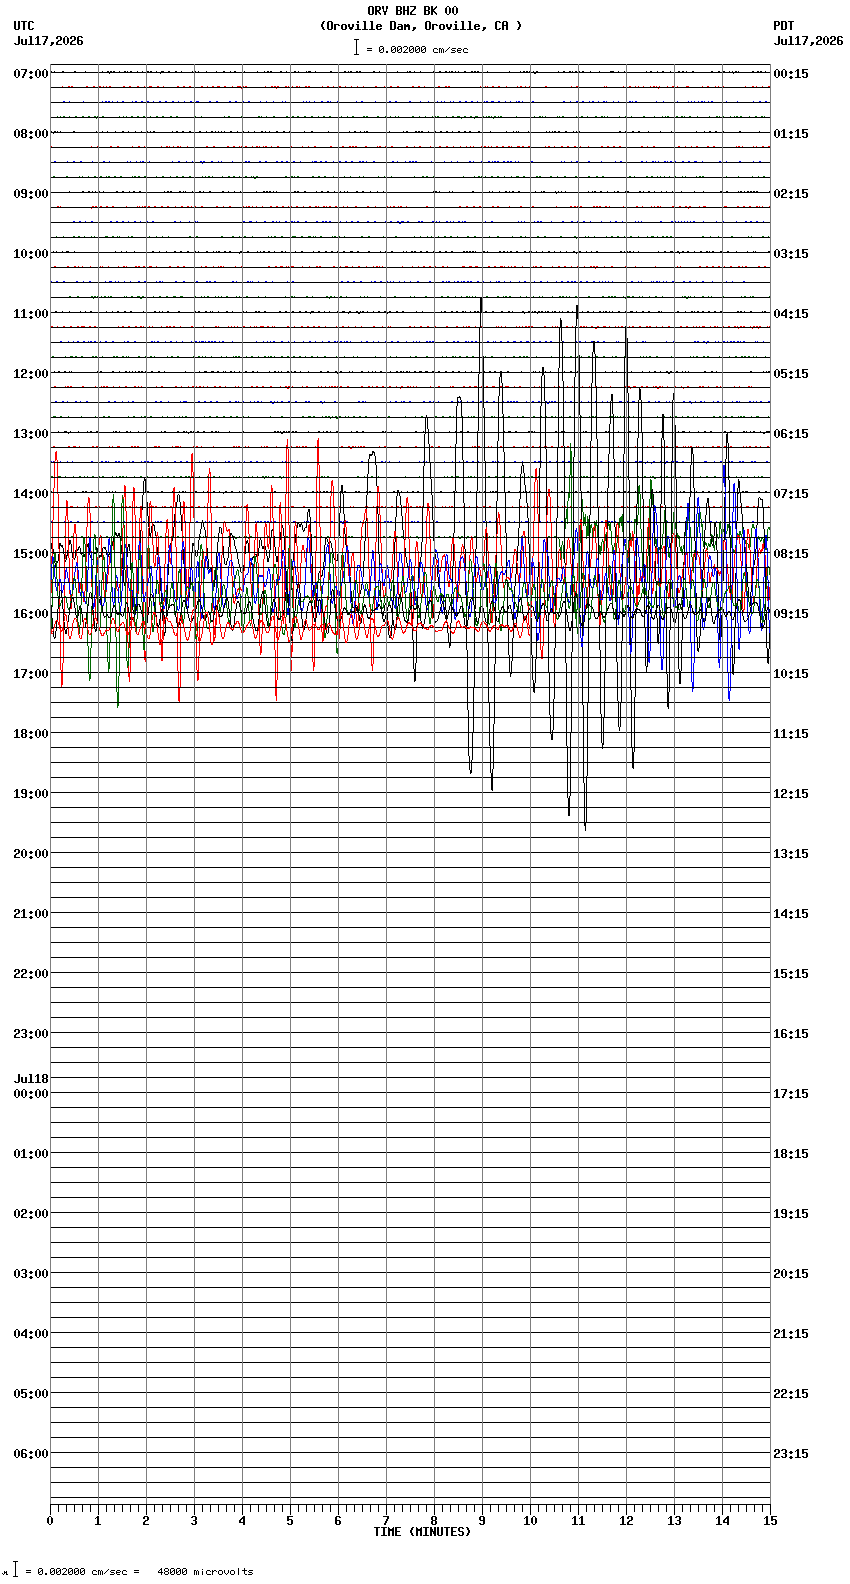Viewport: 850px width, 1584px height.
Task: Click the '0' tick label on time axis
Action: 50,1521
